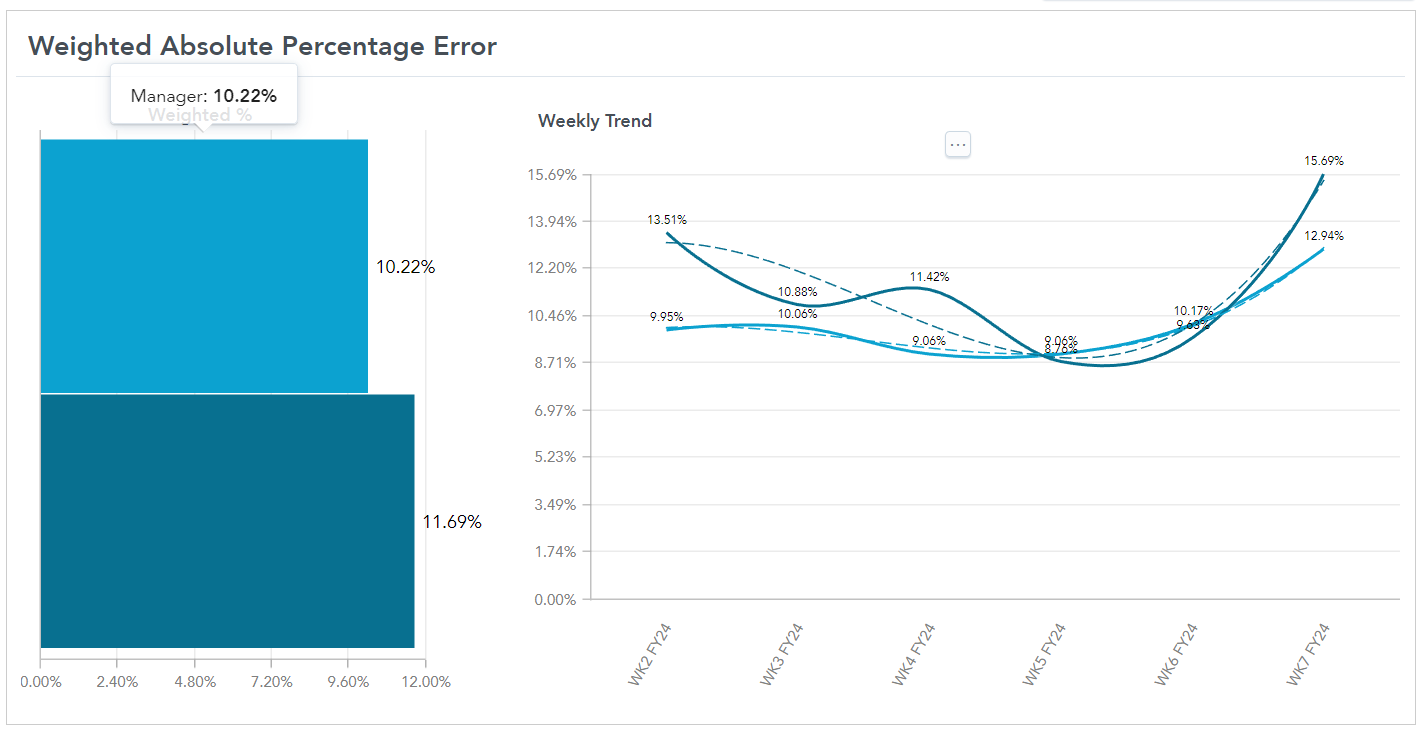
Task: Click the WK5 FY24 axis label
Action: click(x=1044, y=654)
